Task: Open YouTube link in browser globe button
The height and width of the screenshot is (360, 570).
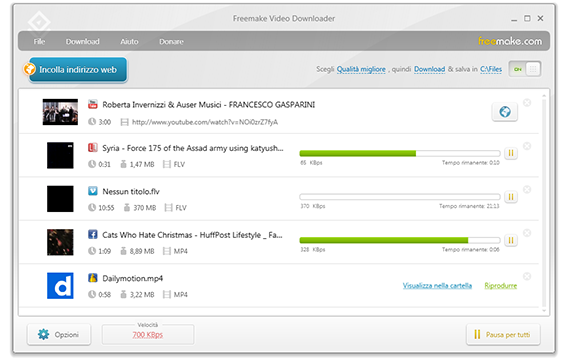Action: [x=505, y=112]
